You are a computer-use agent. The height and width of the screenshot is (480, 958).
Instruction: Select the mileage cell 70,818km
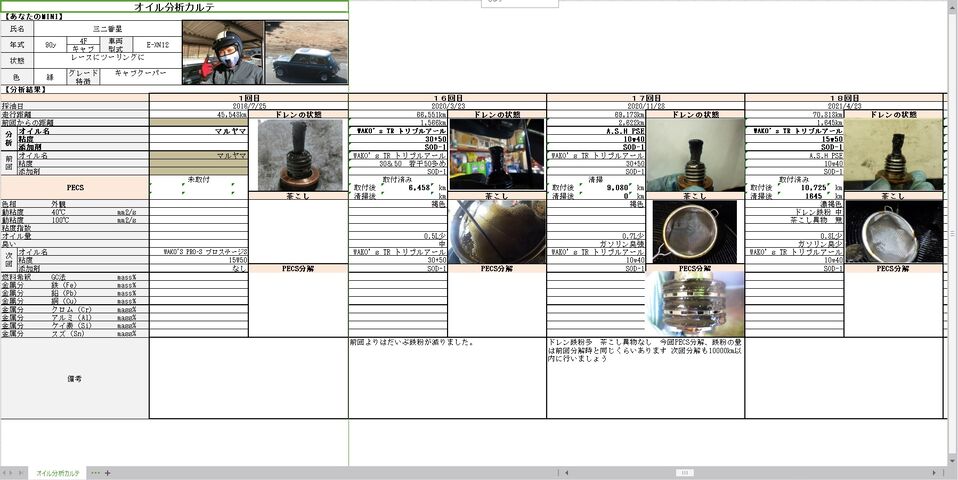coord(795,114)
